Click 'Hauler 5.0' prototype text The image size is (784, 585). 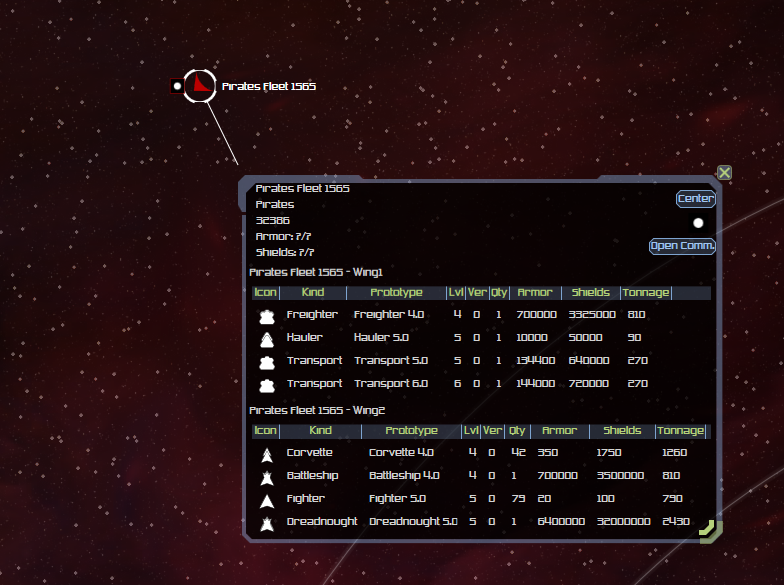coord(381,338)
